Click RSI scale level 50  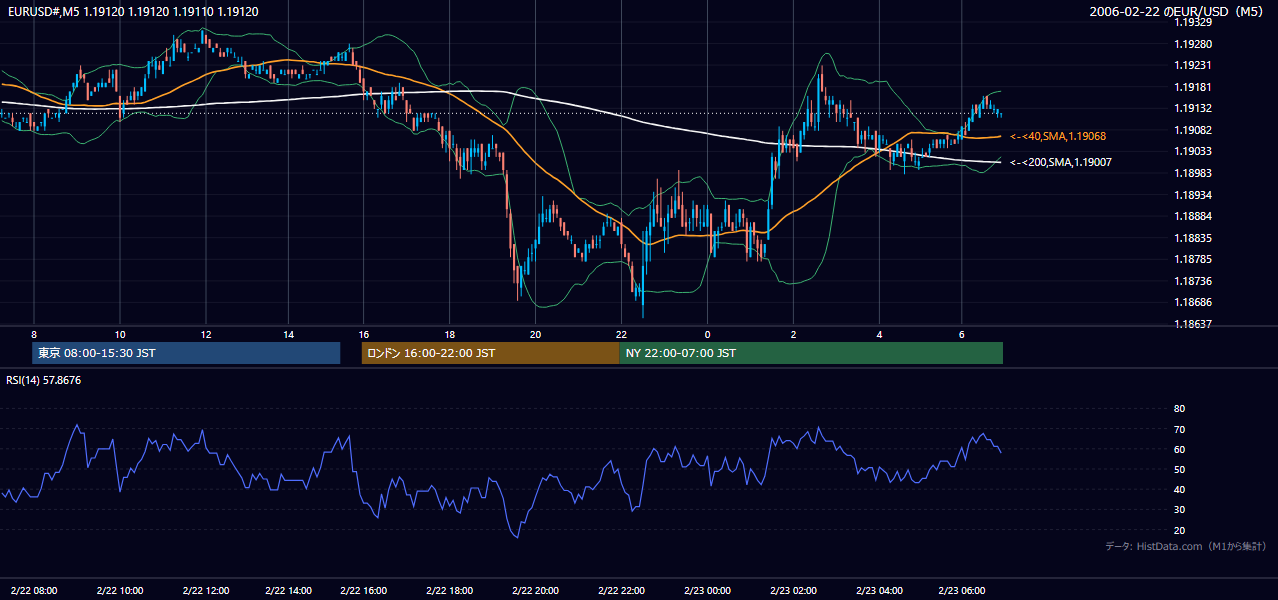pyautogui.click(x=1179, y=470)
